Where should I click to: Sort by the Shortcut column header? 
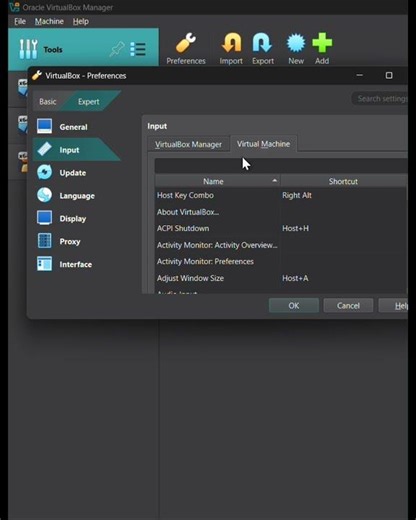(343, 181)
